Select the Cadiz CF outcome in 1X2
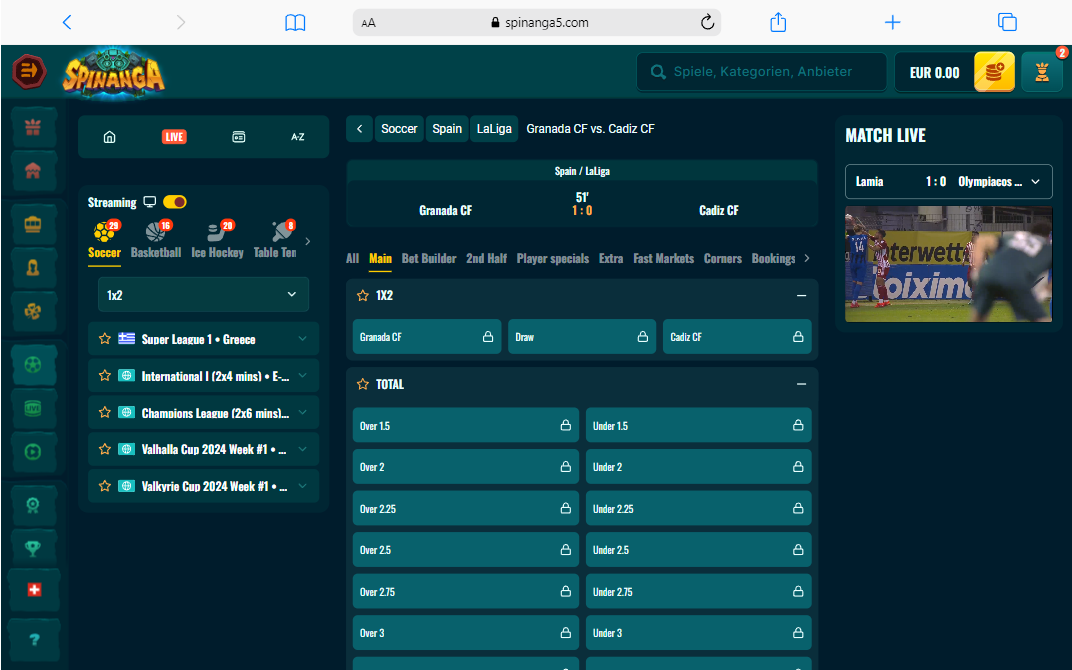Image resolution: width=1072 pixels, height=670 pixels. [x=737, y=336]
